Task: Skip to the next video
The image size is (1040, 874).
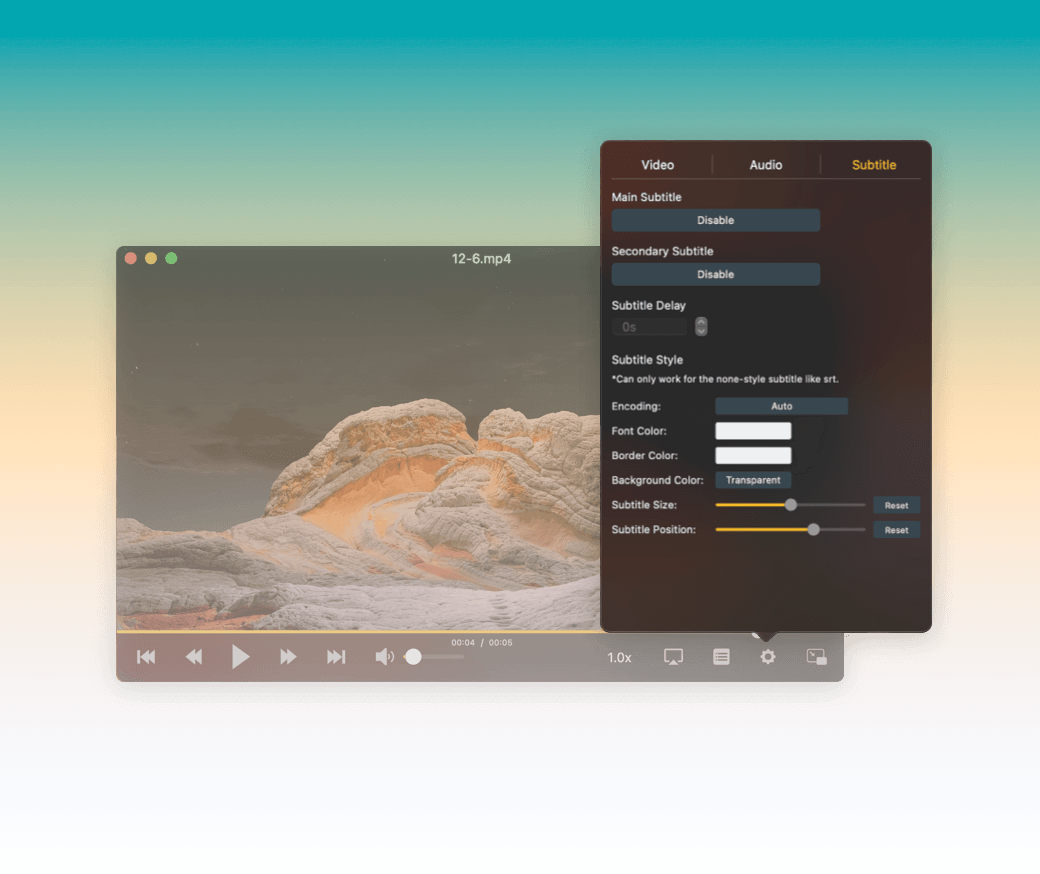Action: pyautogui.click(x=337, y=656)
